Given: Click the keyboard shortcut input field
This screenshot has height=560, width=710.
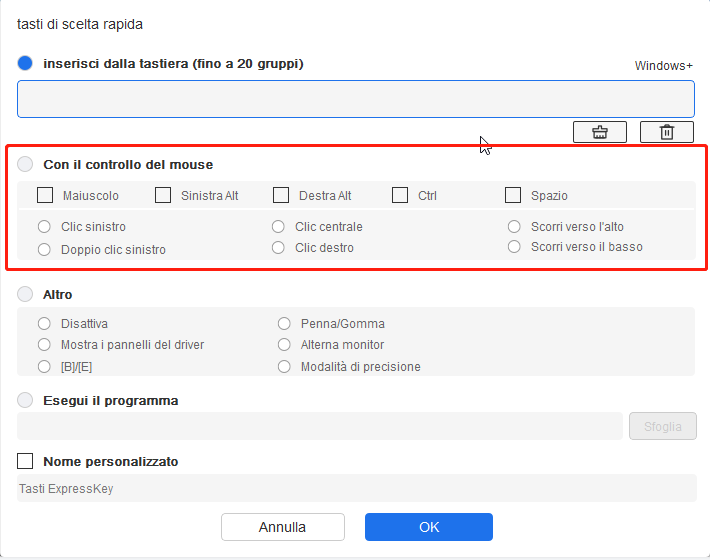Looking at the screenshot, I should pos(356,99).
